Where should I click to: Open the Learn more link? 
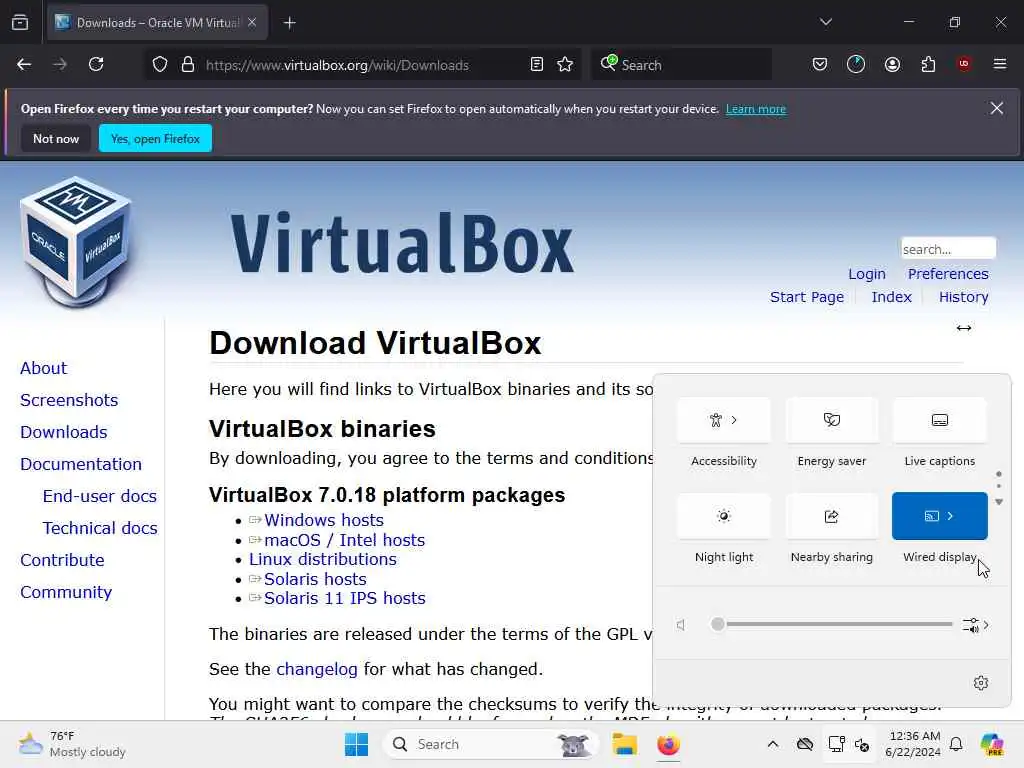point(756,109)
